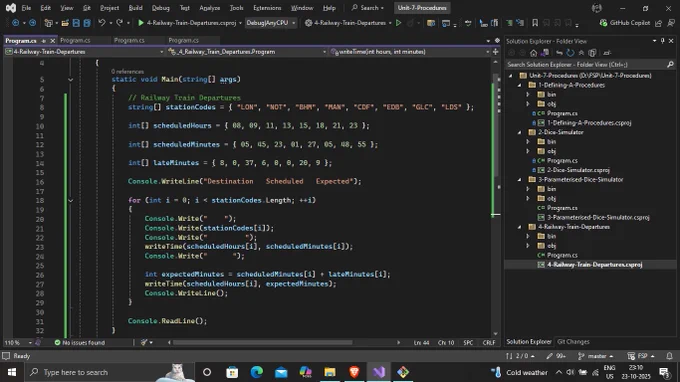Toggle auto-hide pin on Solution Explorer

coord(662,41)
